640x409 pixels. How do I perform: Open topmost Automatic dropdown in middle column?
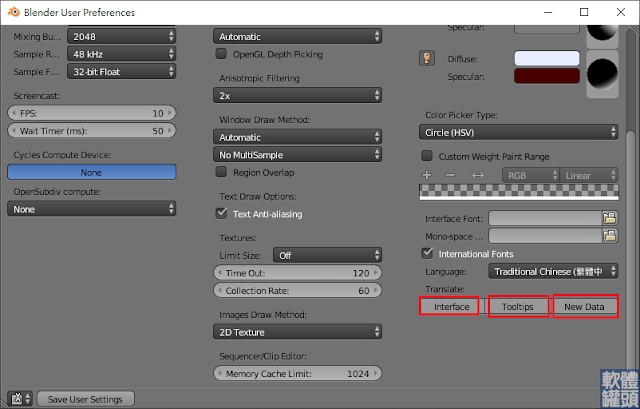[x=297, y=36]
